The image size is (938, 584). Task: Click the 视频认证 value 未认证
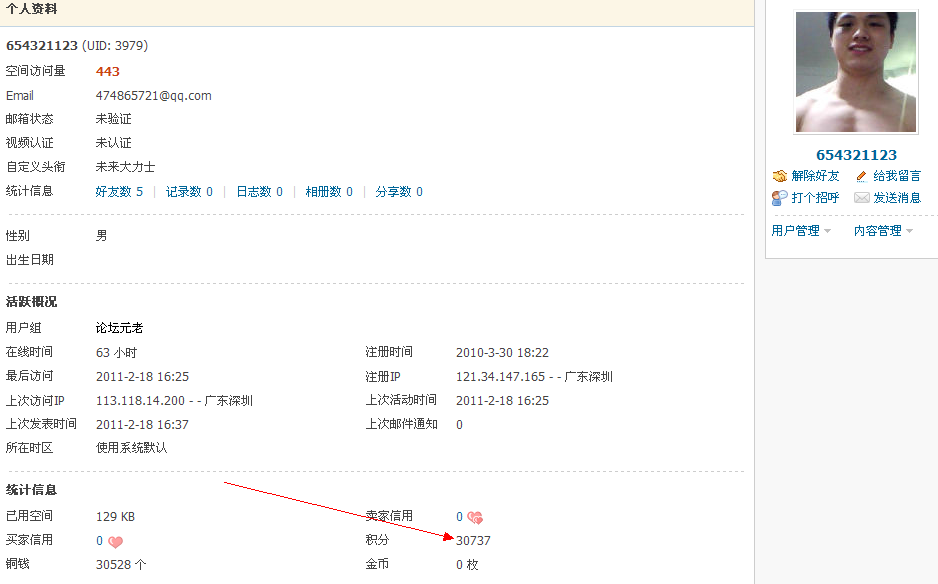pyautogui.click(x=113, y=143)
